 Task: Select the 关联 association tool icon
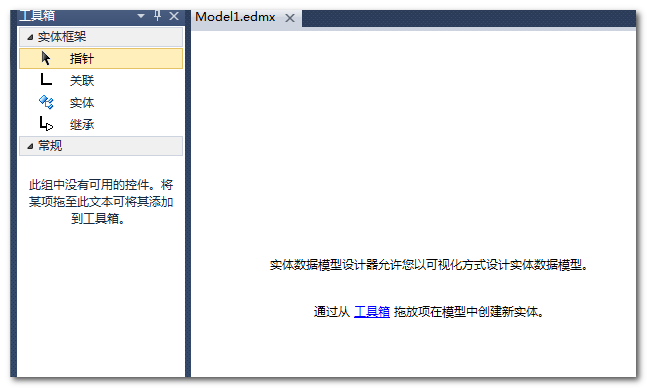[46, 80]
